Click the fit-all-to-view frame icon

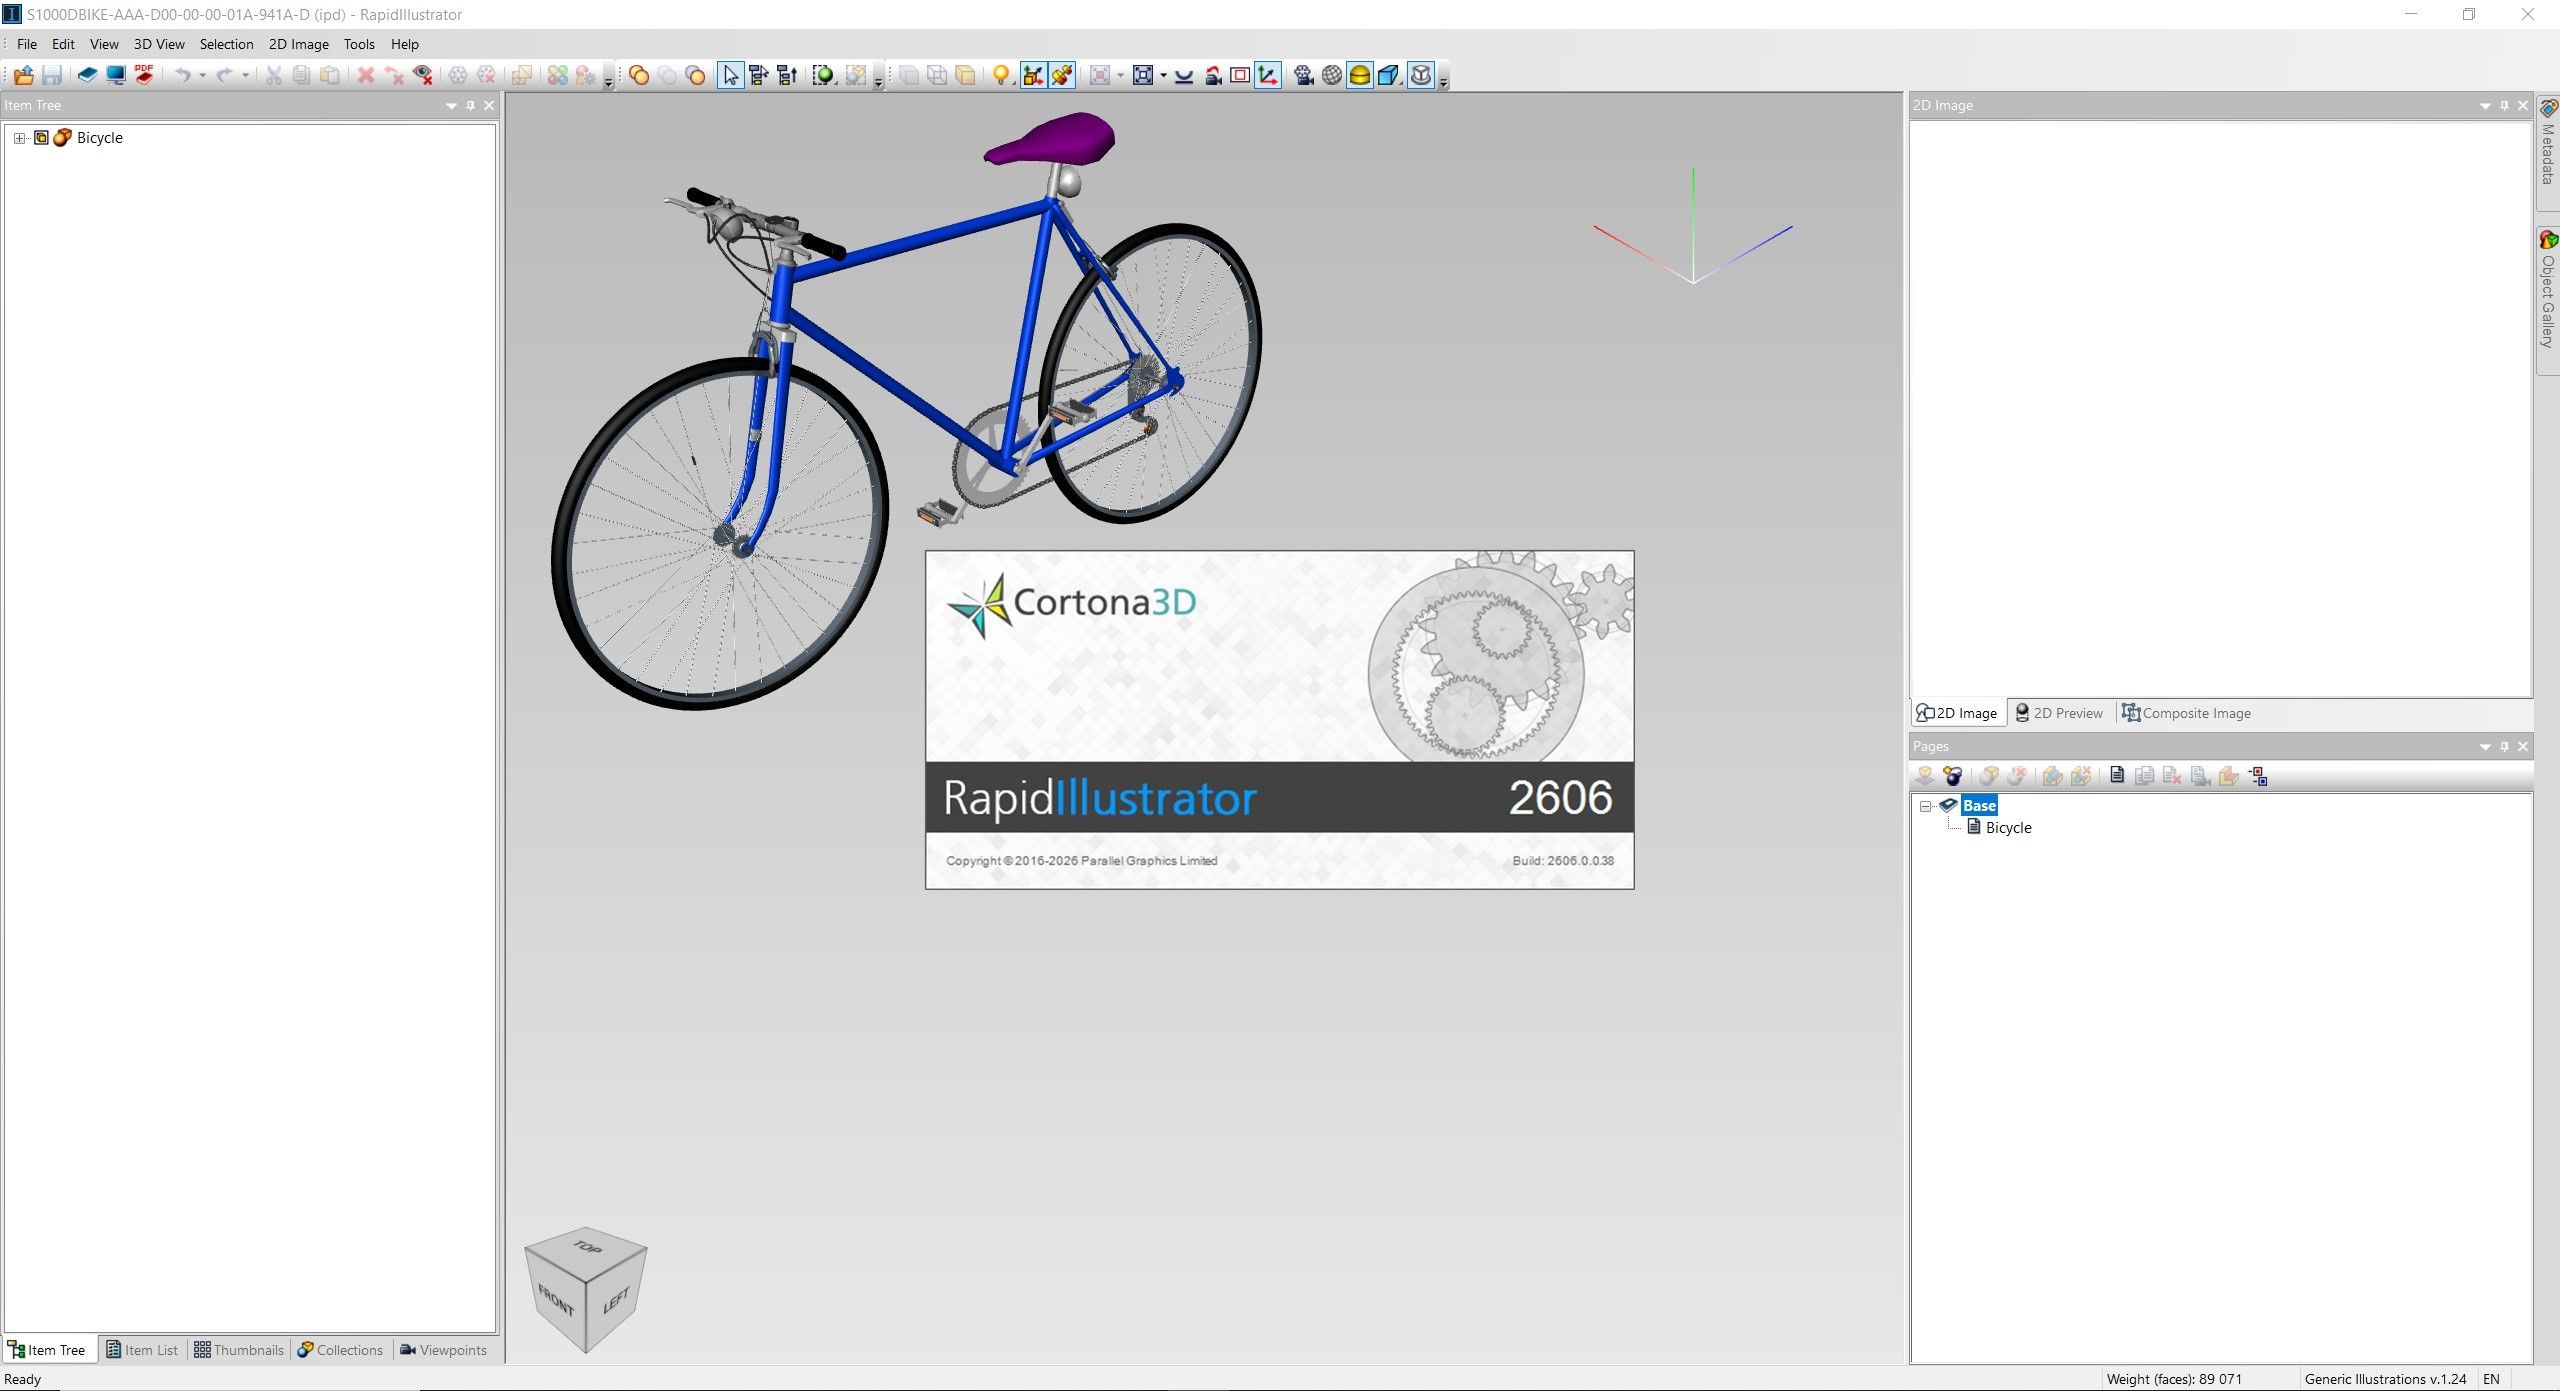coord(1143,75)
